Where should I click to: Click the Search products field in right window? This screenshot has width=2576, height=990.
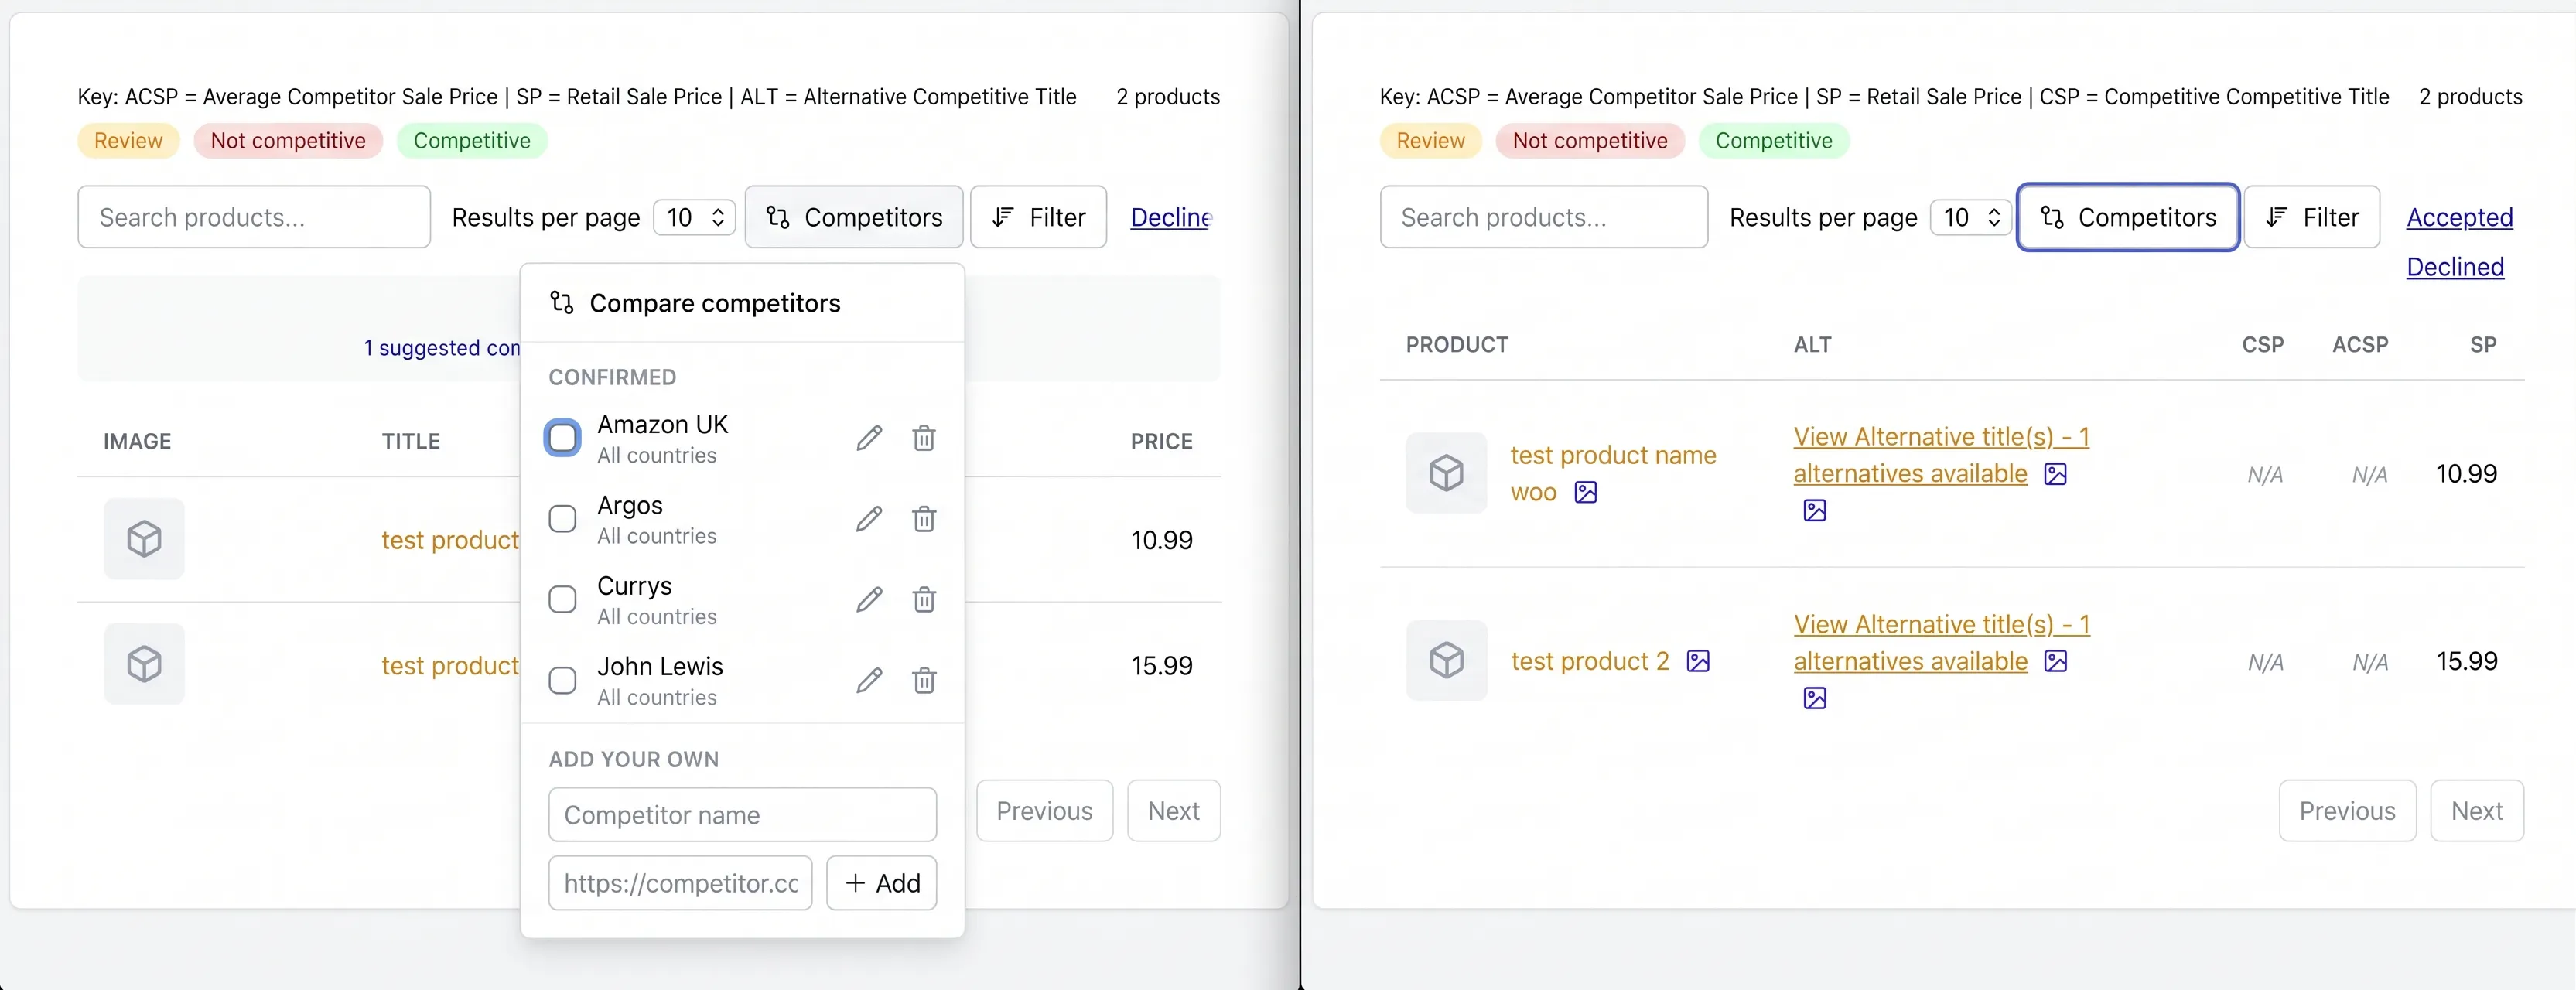tap(1543, 217)
